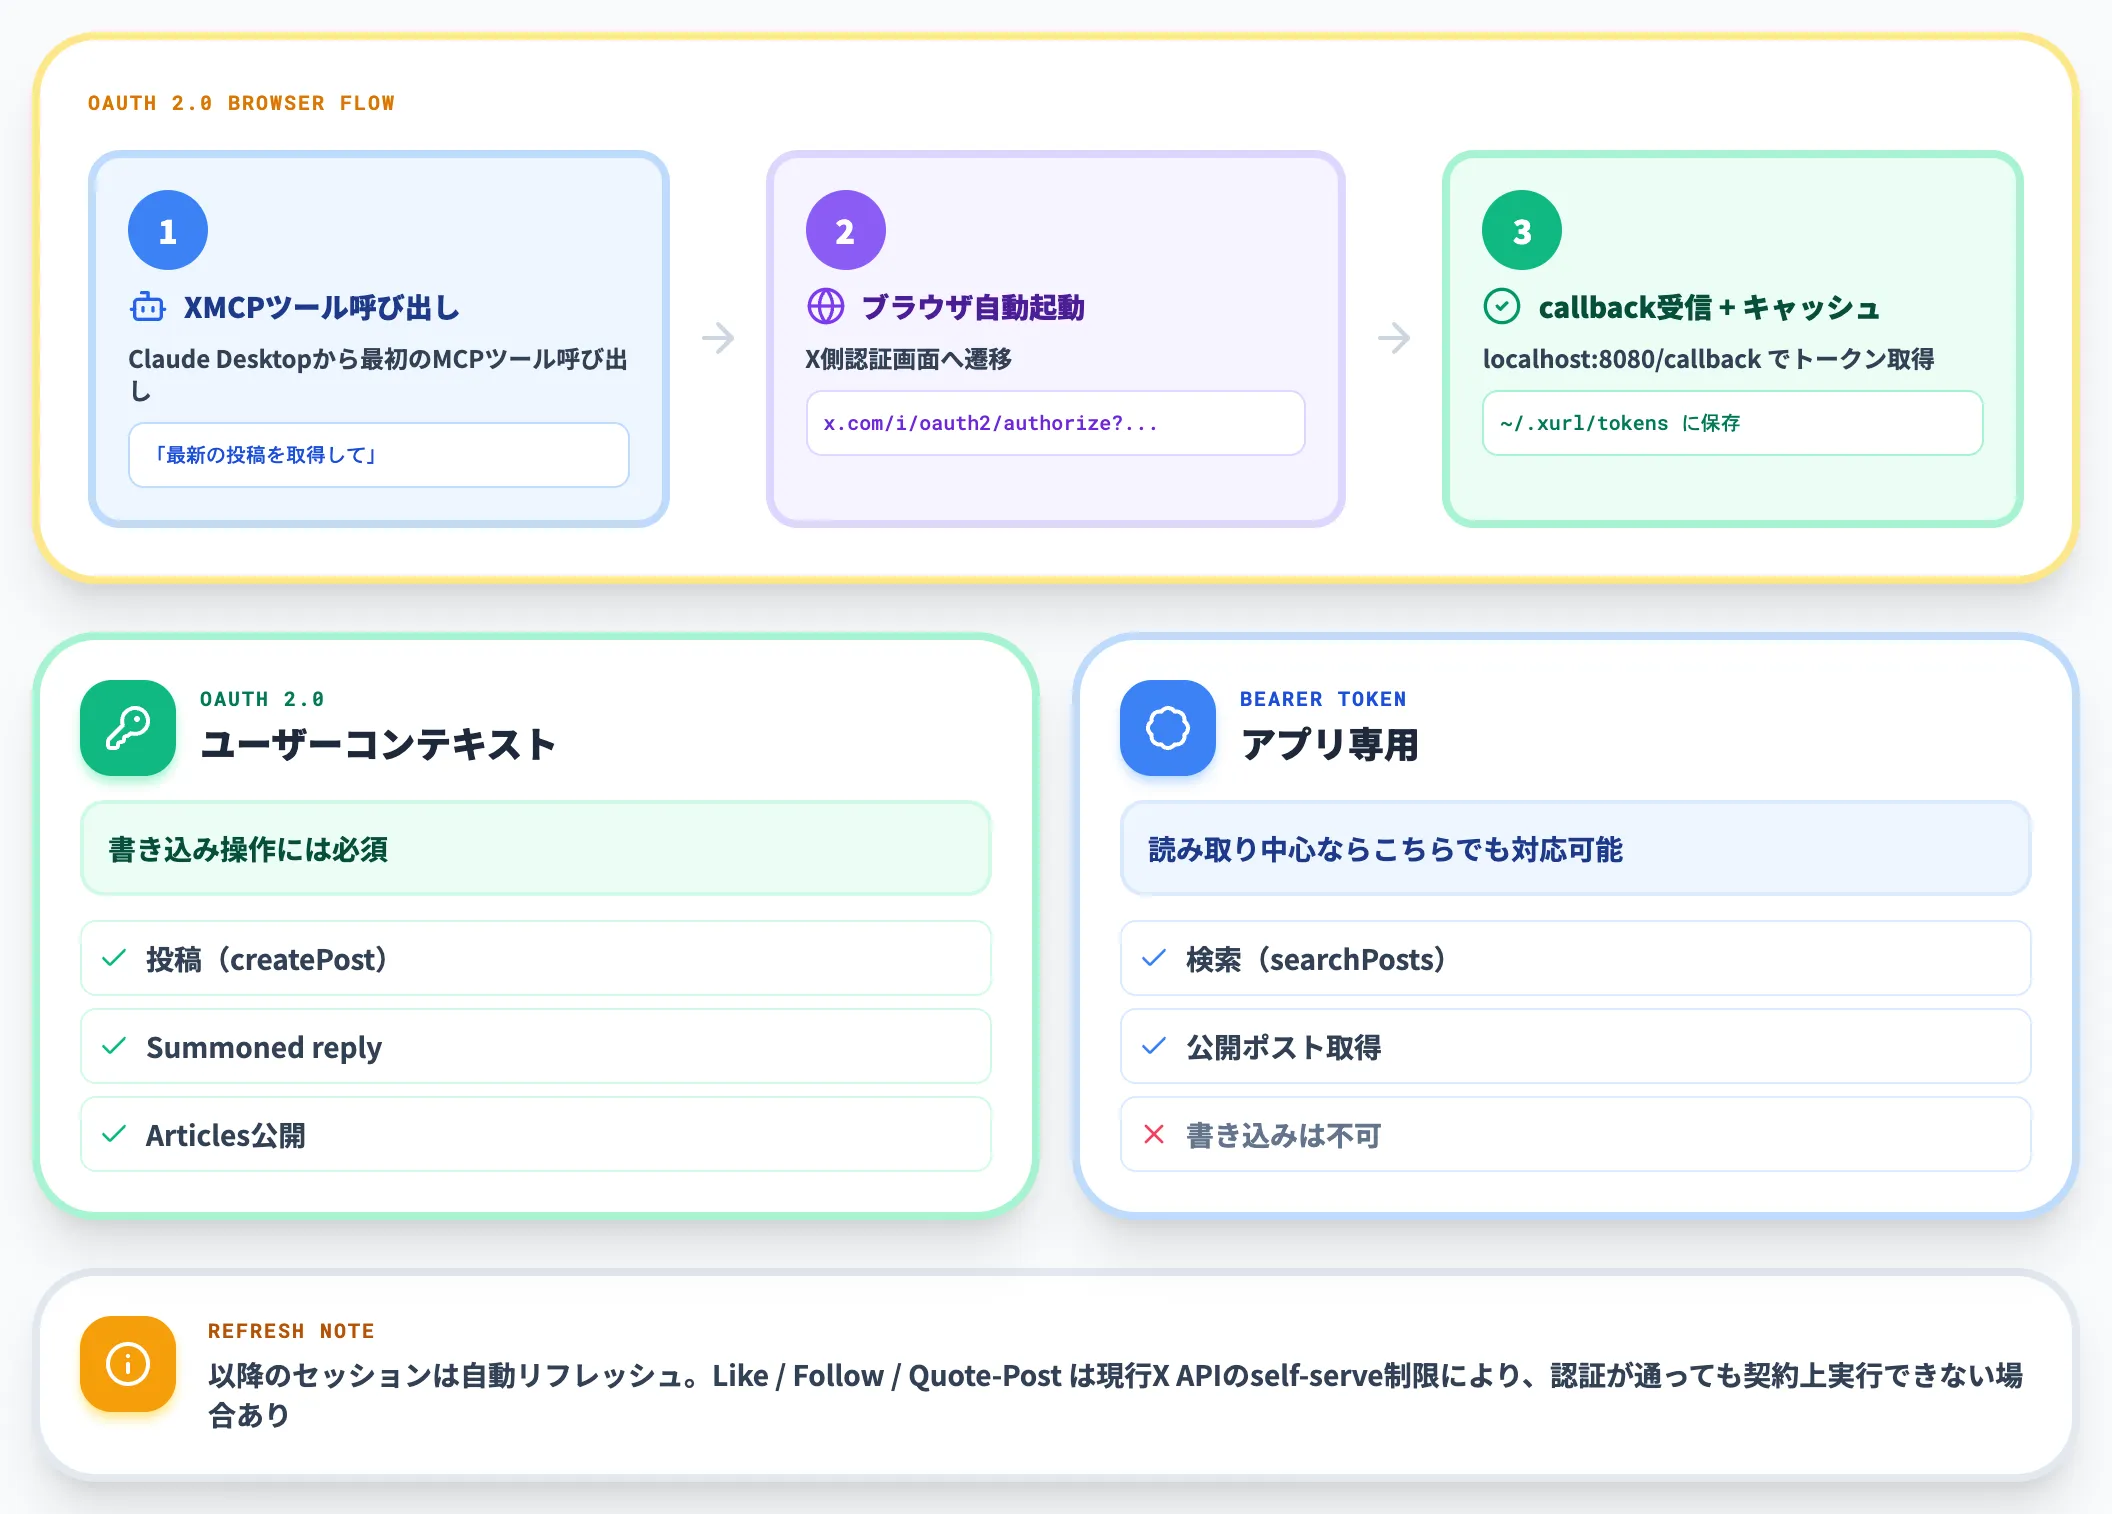The height and width of the screenshot is (1514, 2112).
Task: Click the checkmark next to Articles公開
Action: point(115,1134)
